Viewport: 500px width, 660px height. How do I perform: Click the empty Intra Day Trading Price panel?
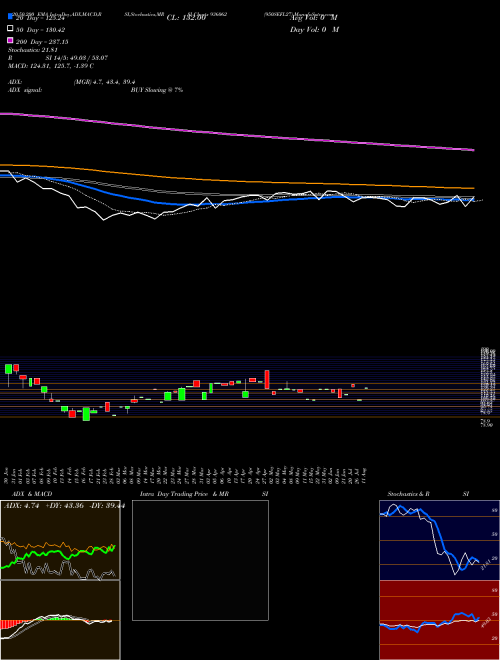pos(200,560)
